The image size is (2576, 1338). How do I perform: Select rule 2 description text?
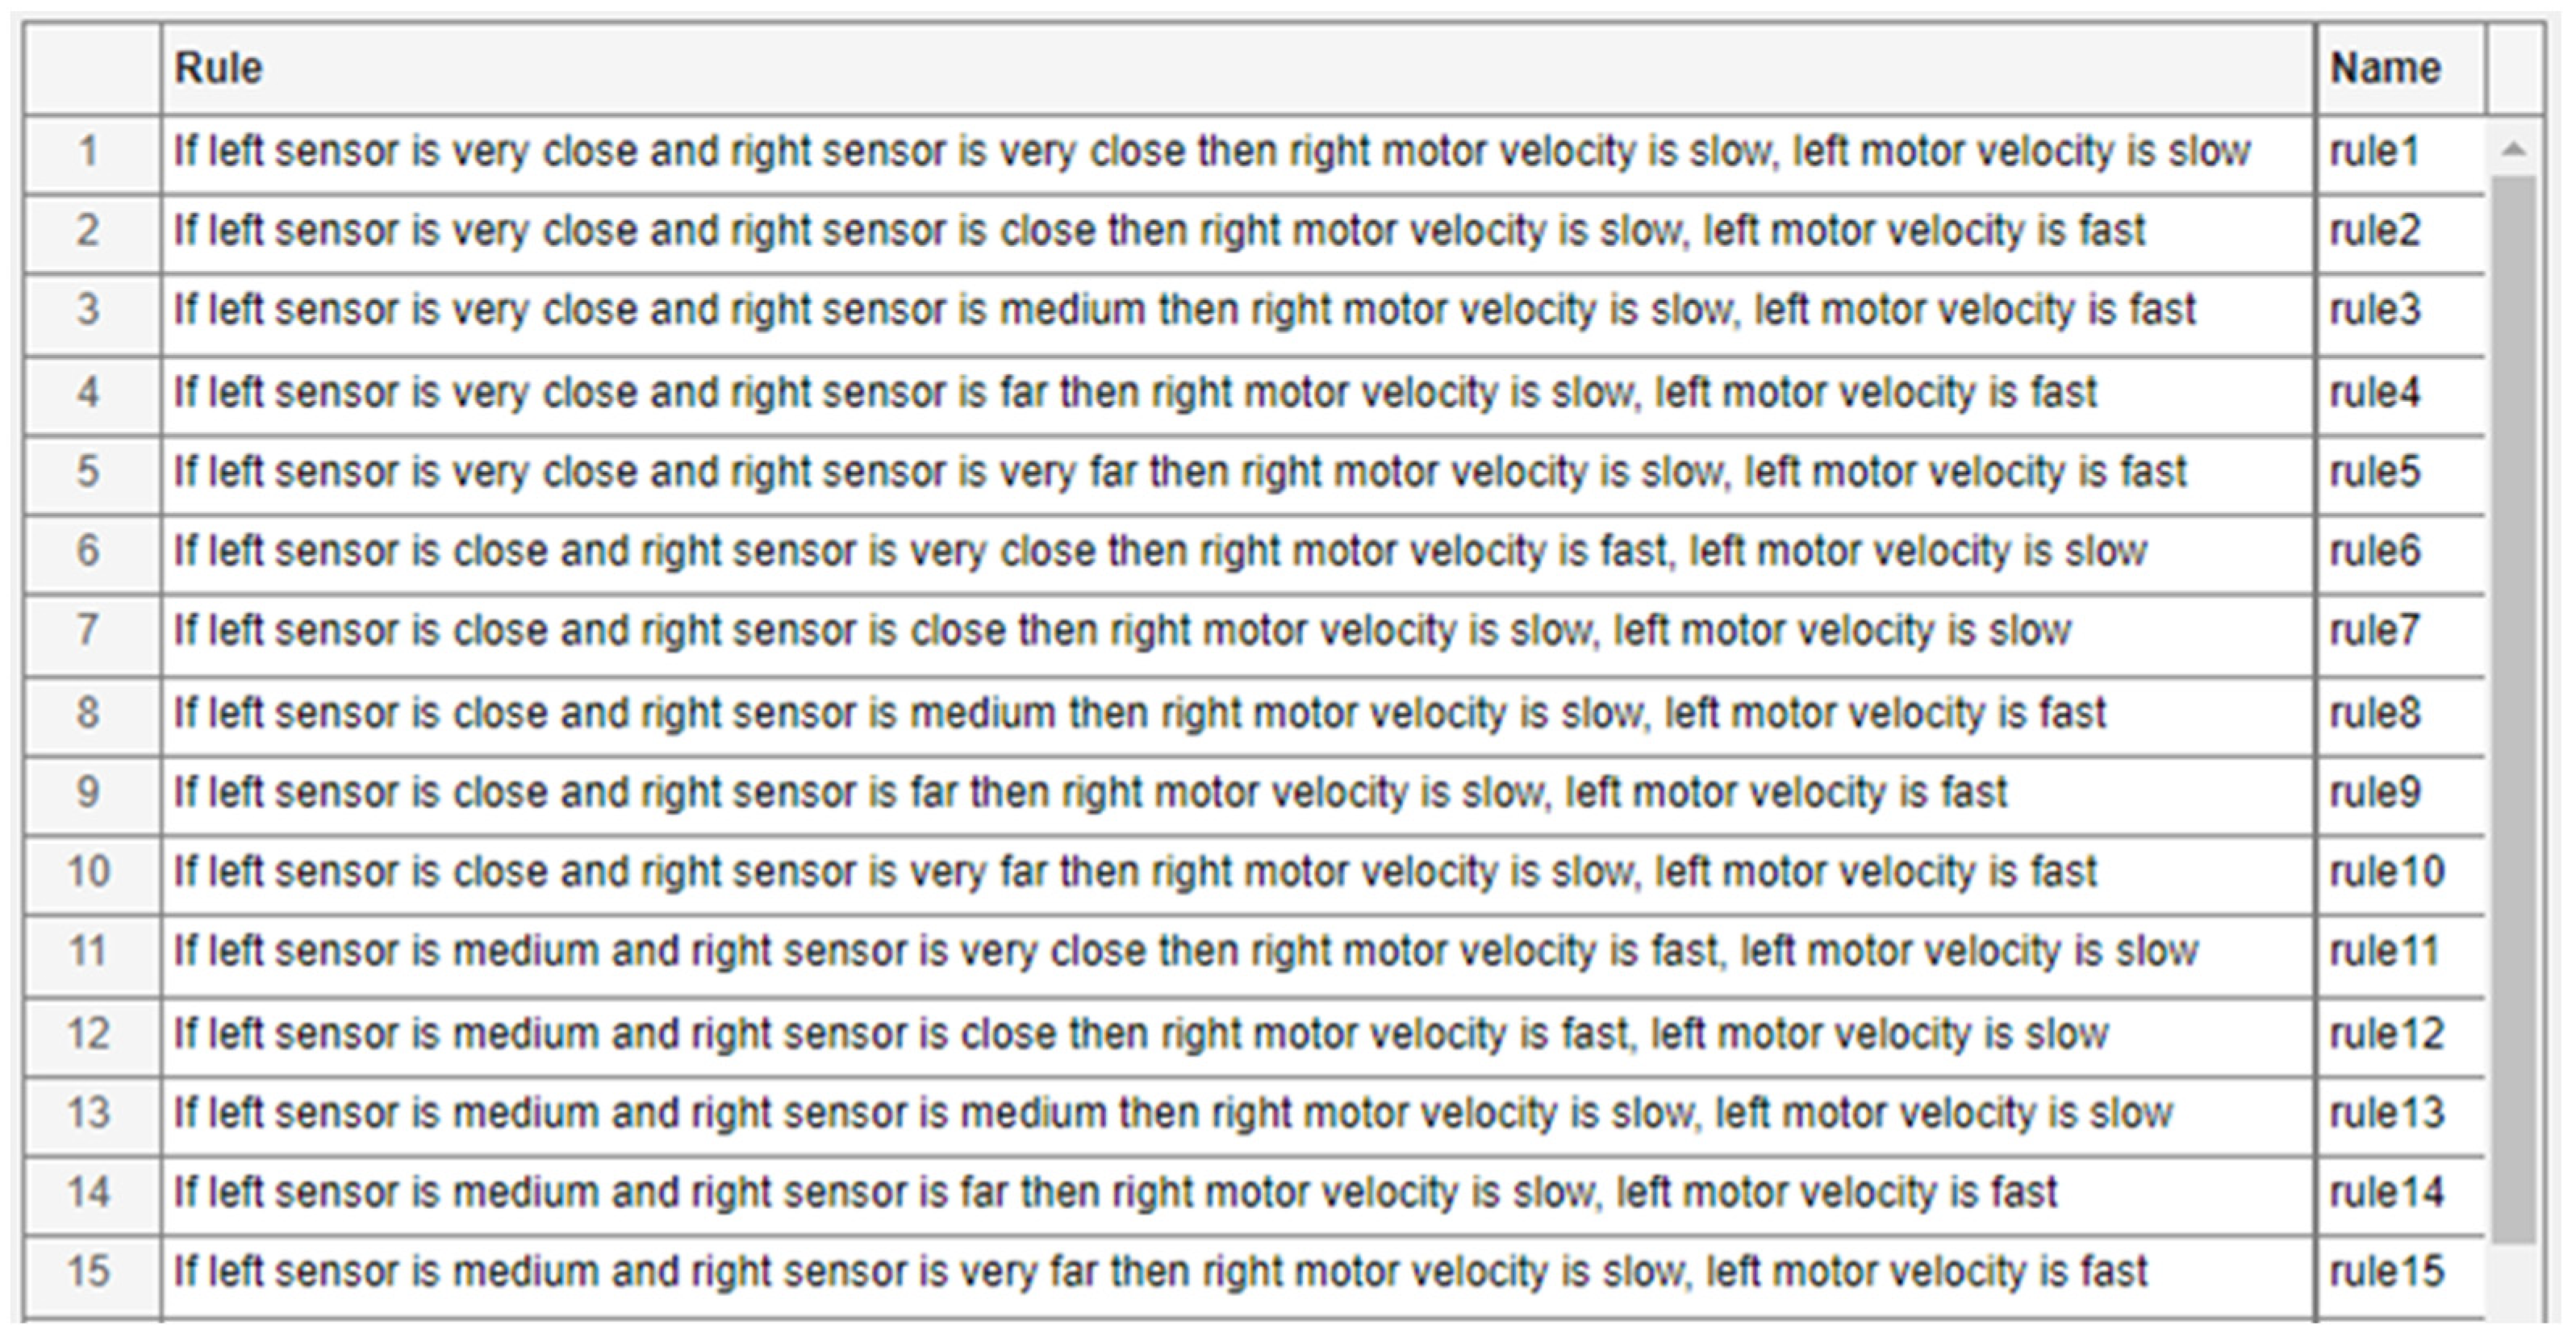click(1160, 232)
